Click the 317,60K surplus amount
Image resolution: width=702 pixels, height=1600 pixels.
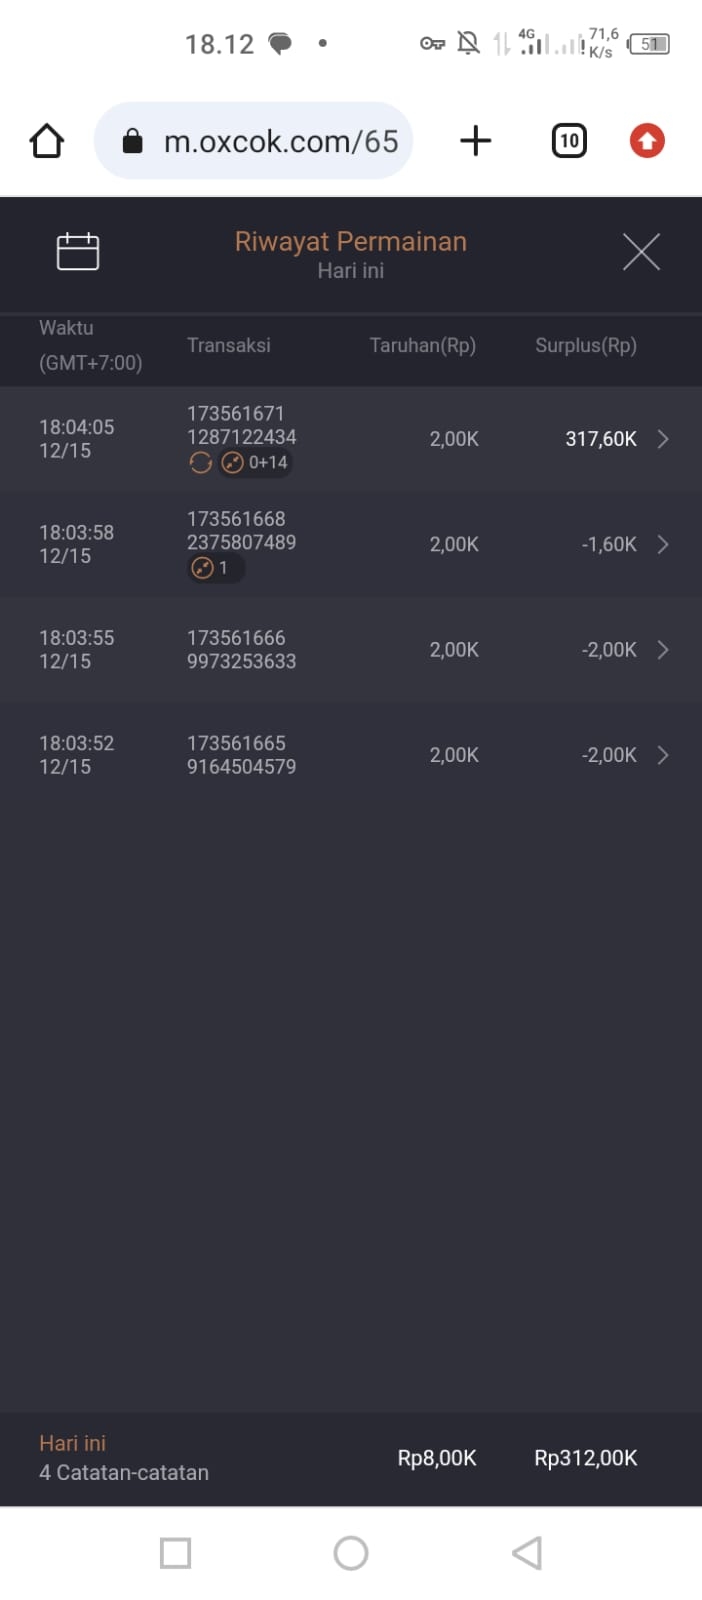pos(600,439)
